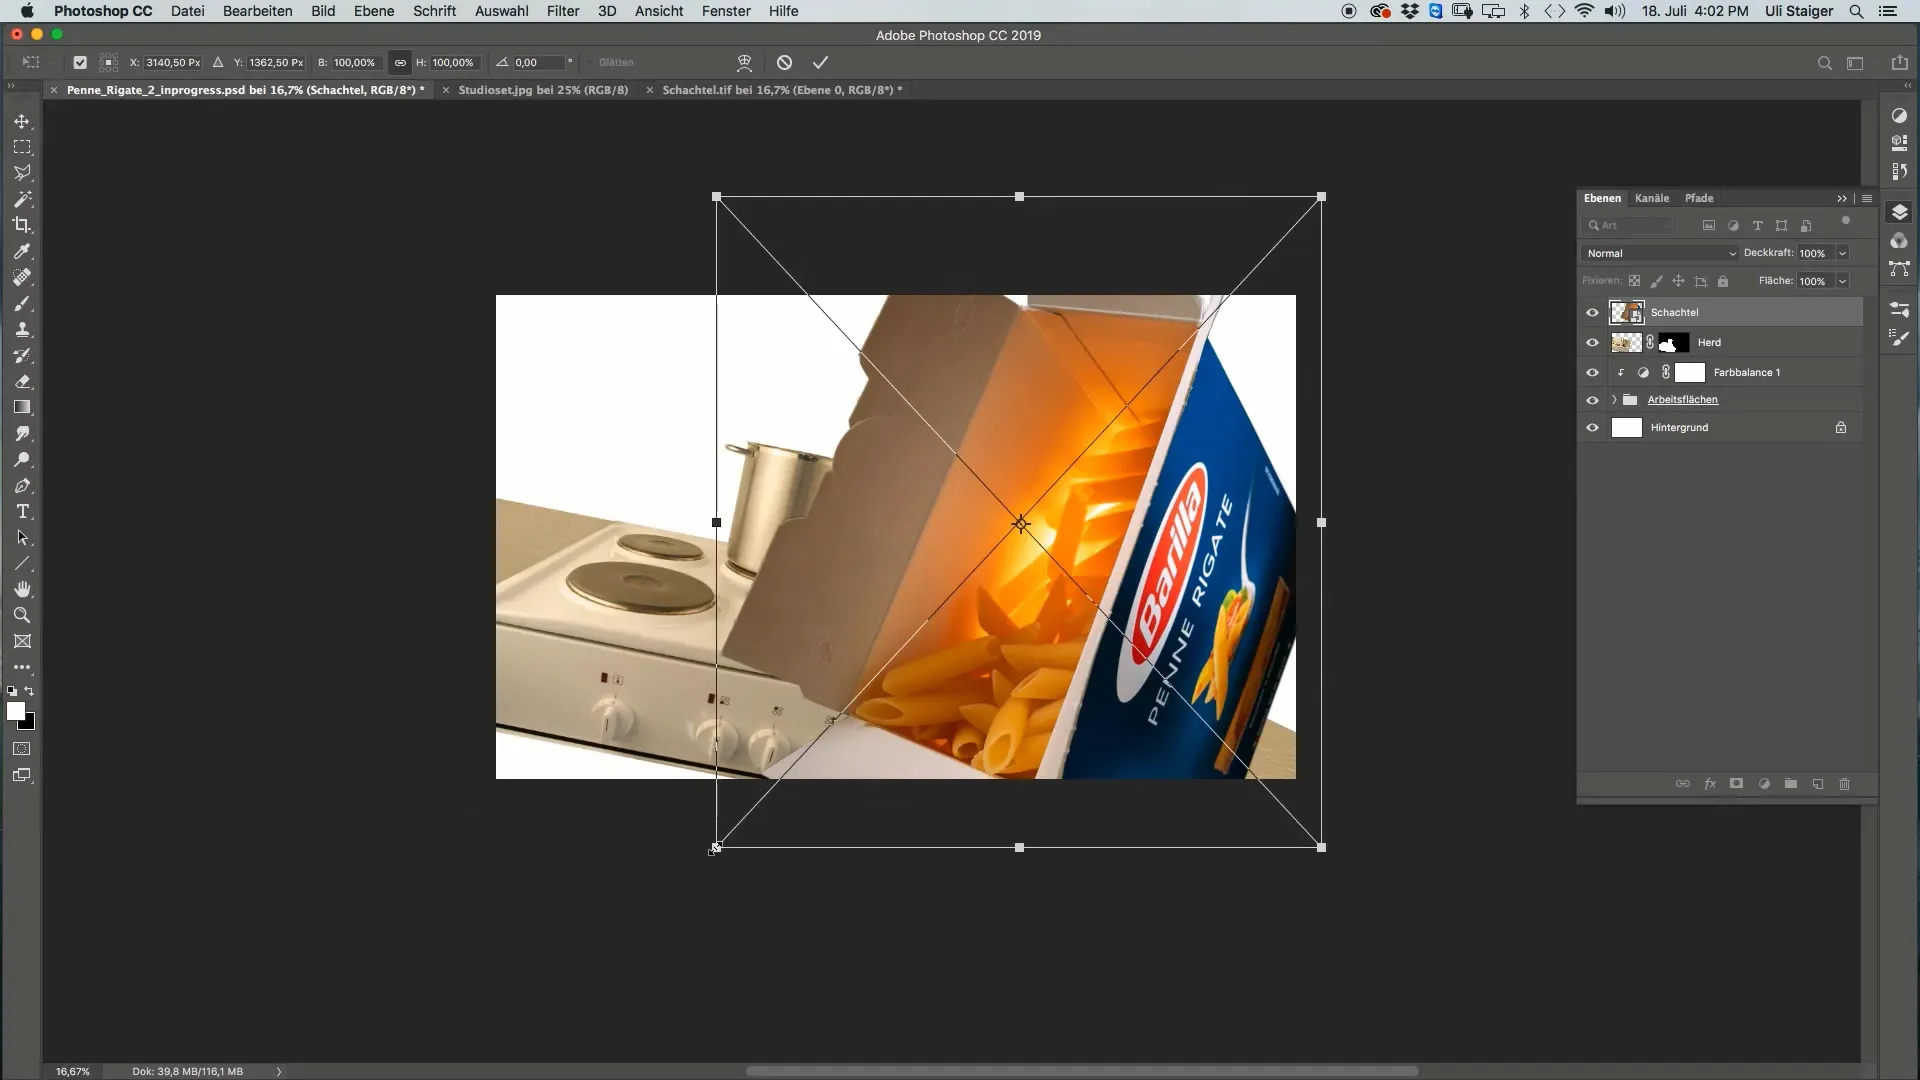This screenshot has height=1080, width=1920.
Task: Toggle the link between width and height
Action: point(400,62)
